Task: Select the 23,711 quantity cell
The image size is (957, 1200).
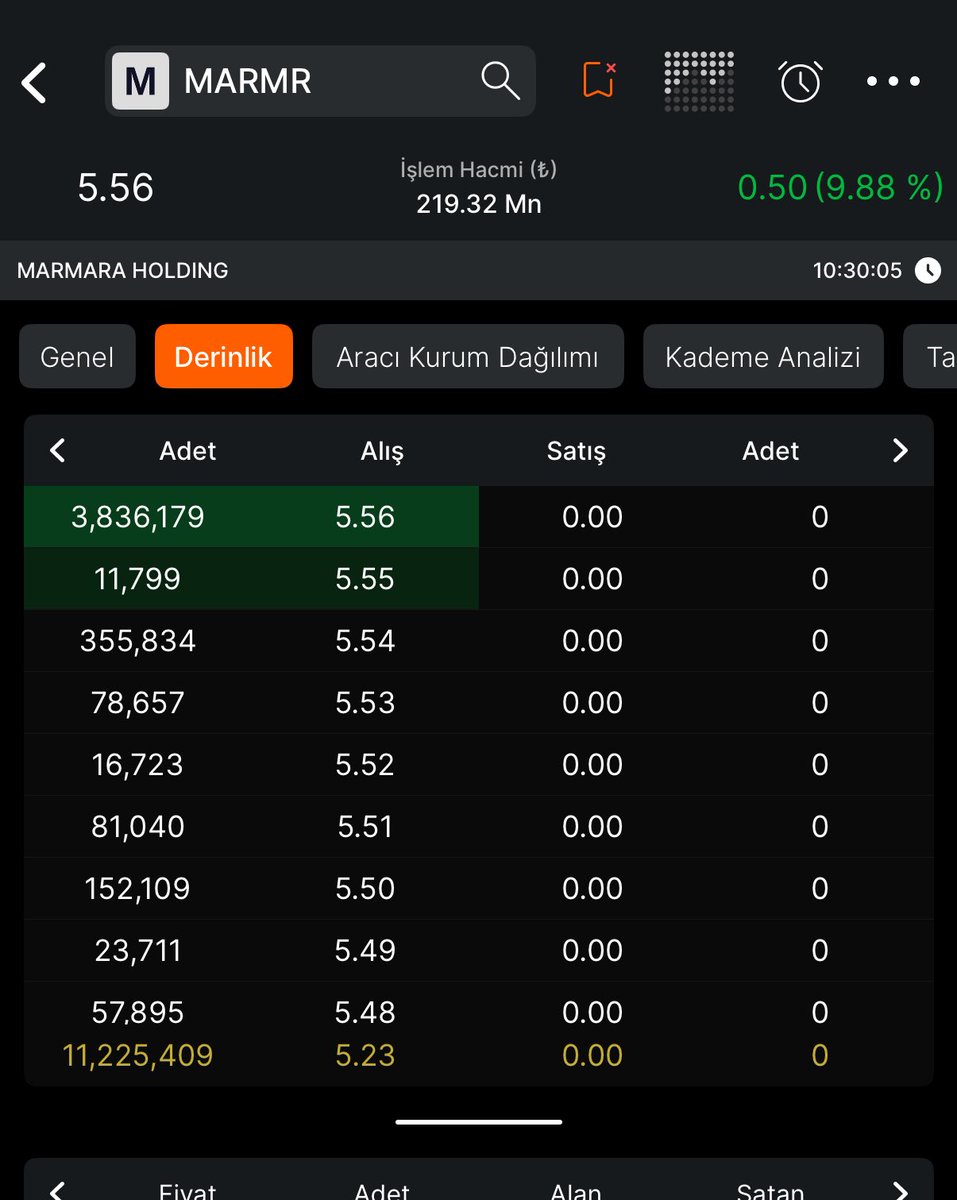Action: pos(138,950)
